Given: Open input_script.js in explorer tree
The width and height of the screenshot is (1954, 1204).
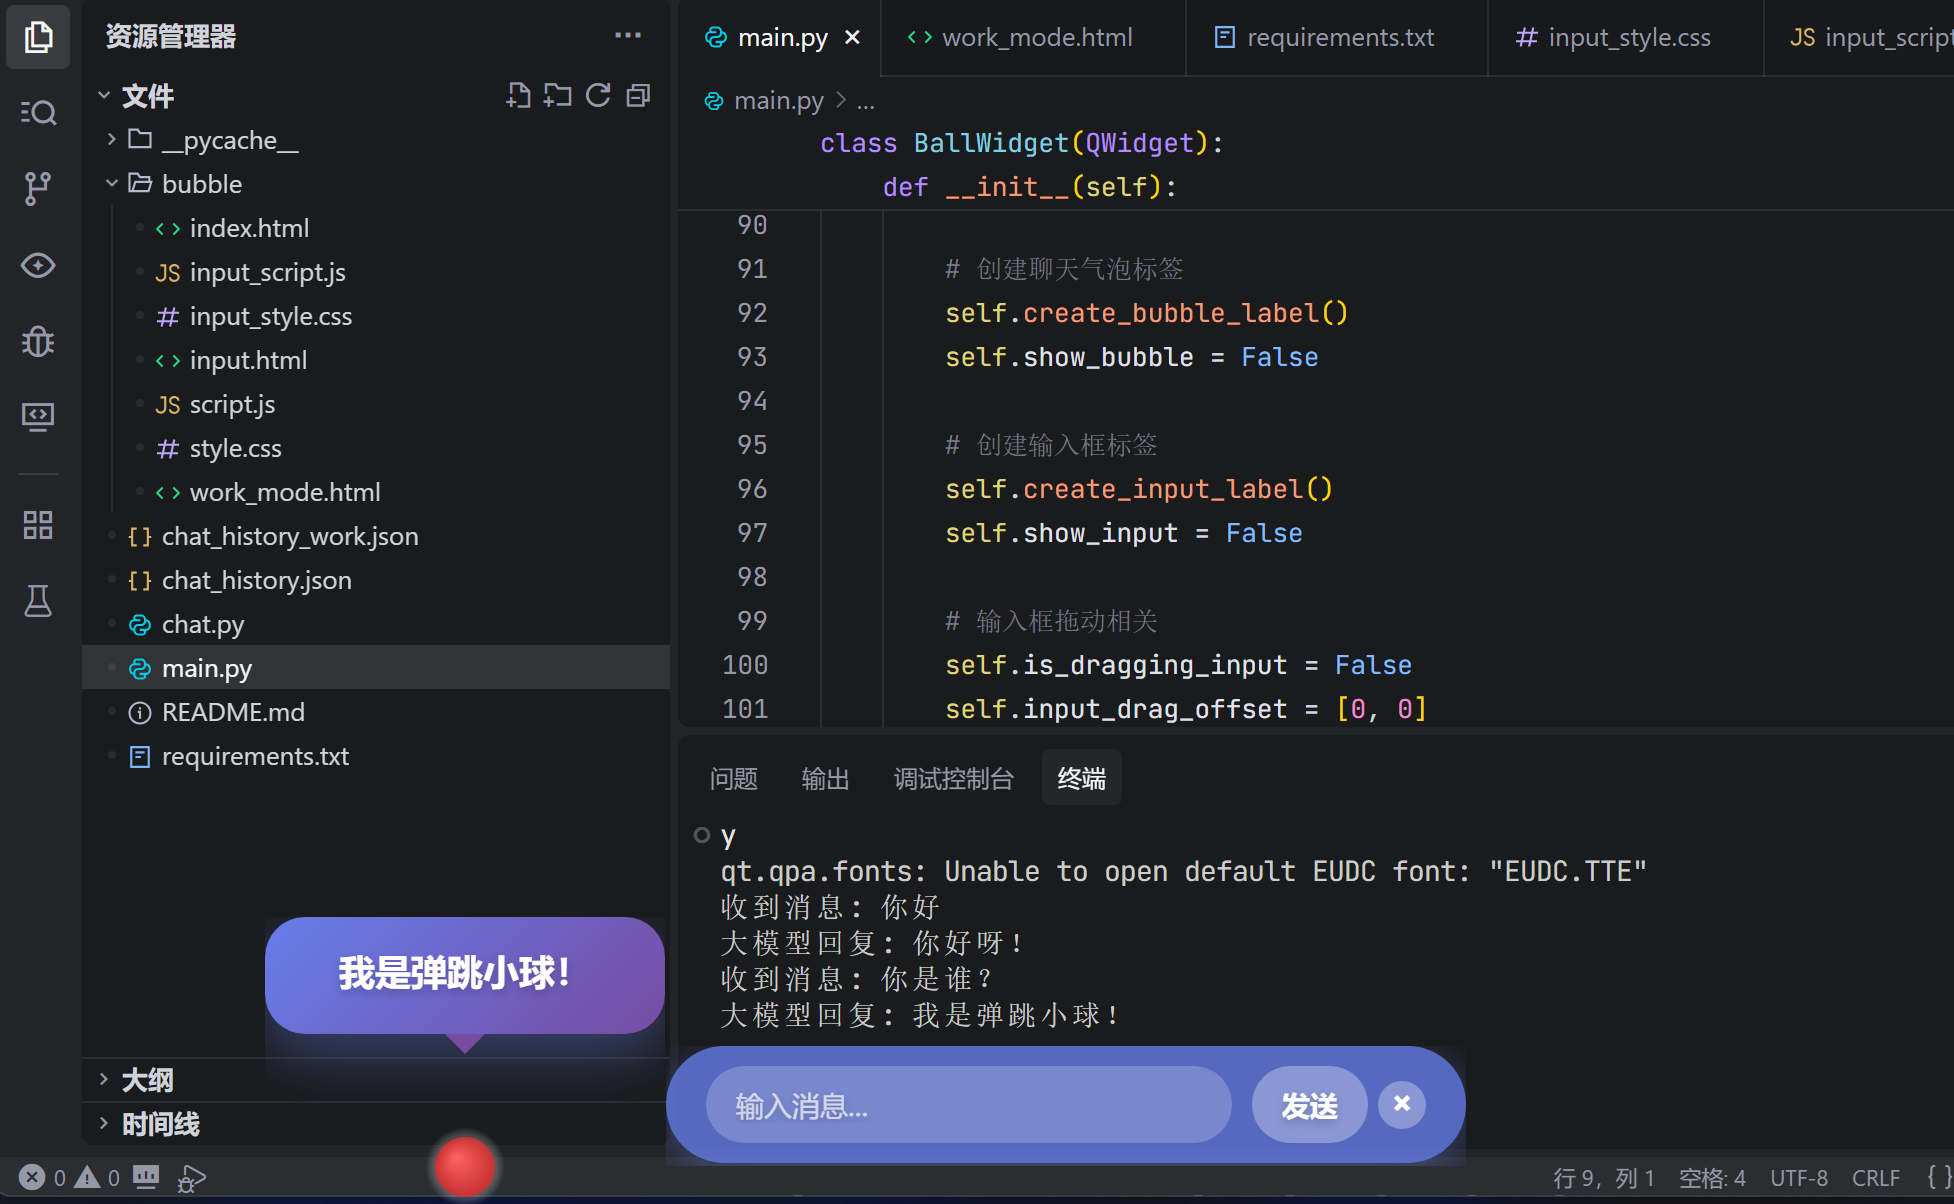Looking at the screenshot, I should tap(376, 272).
